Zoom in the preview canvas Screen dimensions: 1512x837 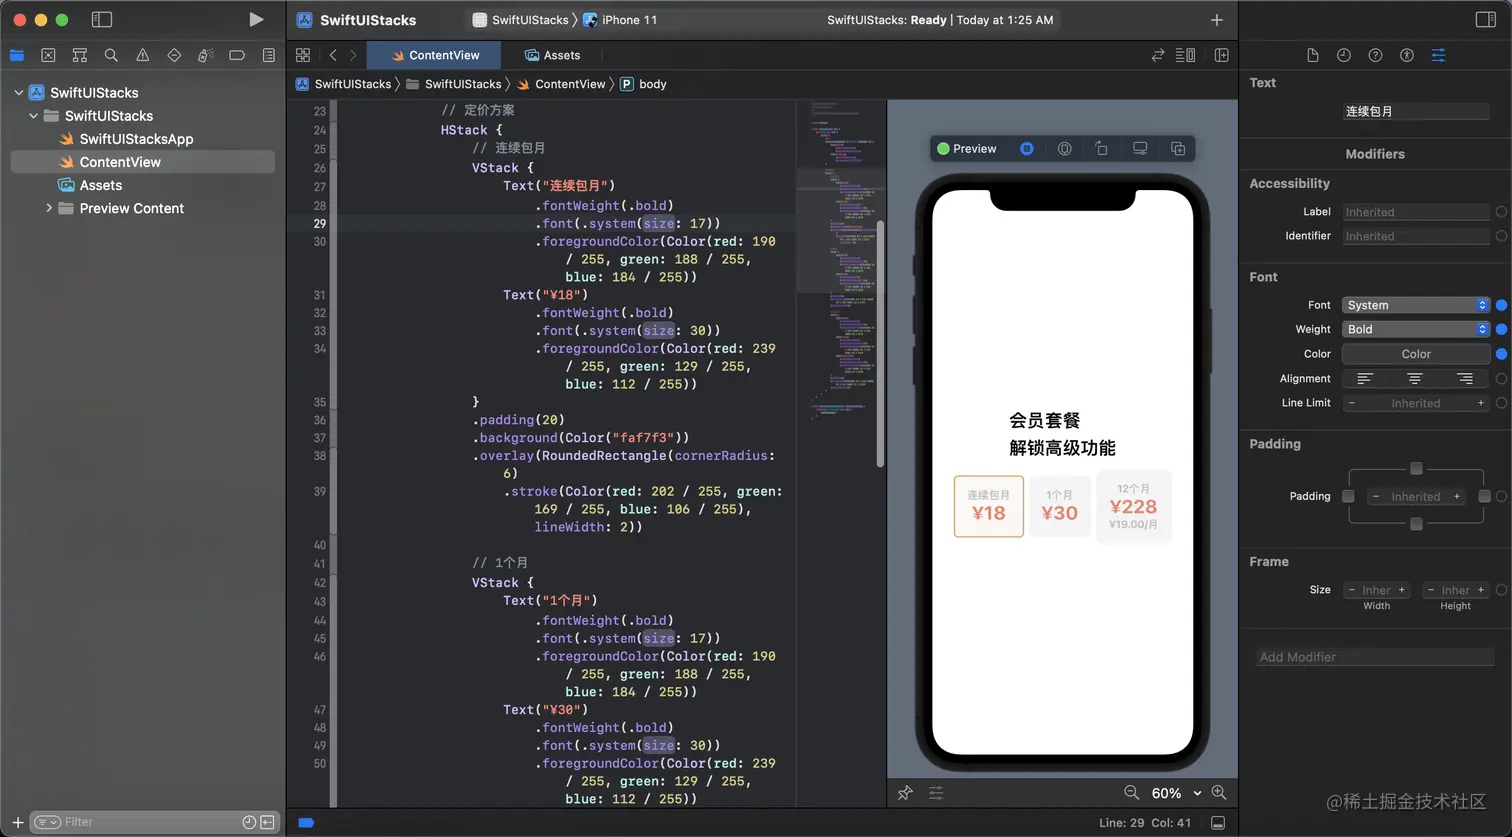click(x=1219, y=792)
